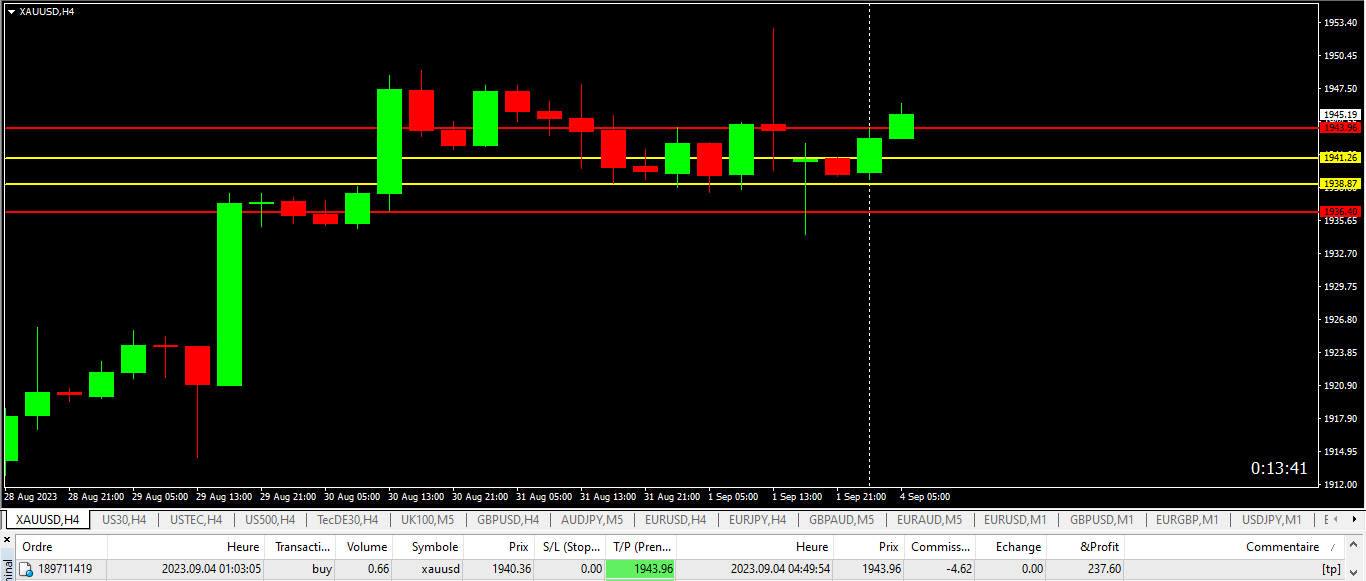The height and width of the screenshot is (581, 1366).
Task: Click the 4 Sep 05:00 time label
Action: click(x=925, y=497)
